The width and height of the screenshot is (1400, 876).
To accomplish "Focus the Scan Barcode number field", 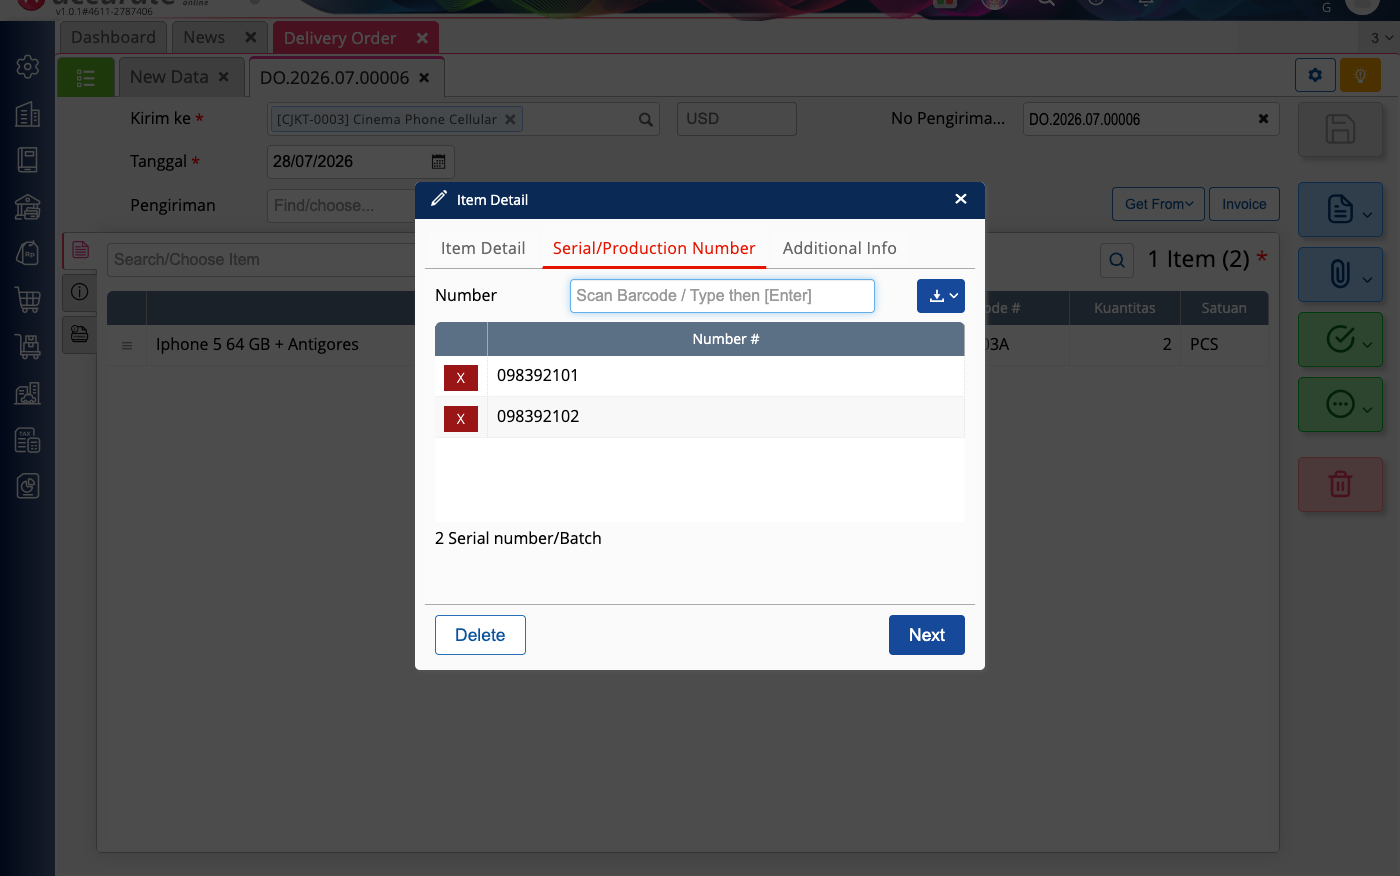I will 722,296.
